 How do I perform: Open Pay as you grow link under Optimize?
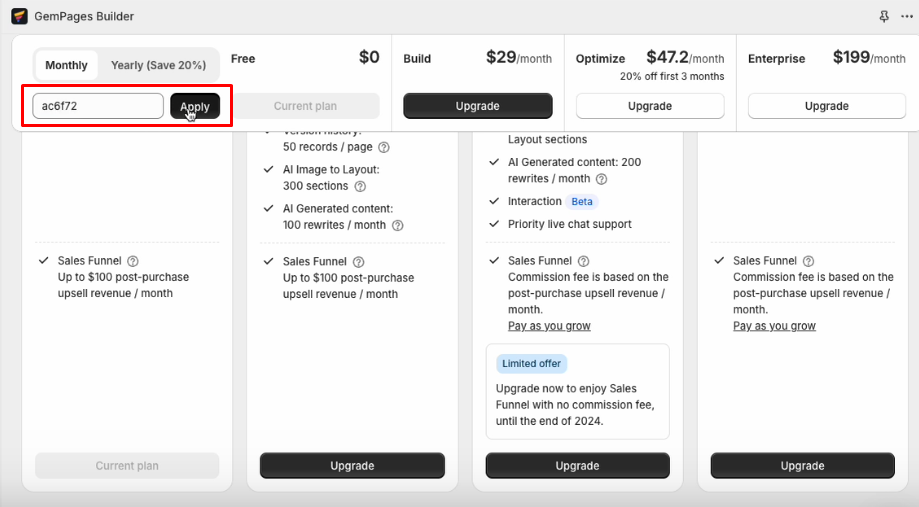tap(549, 326)
